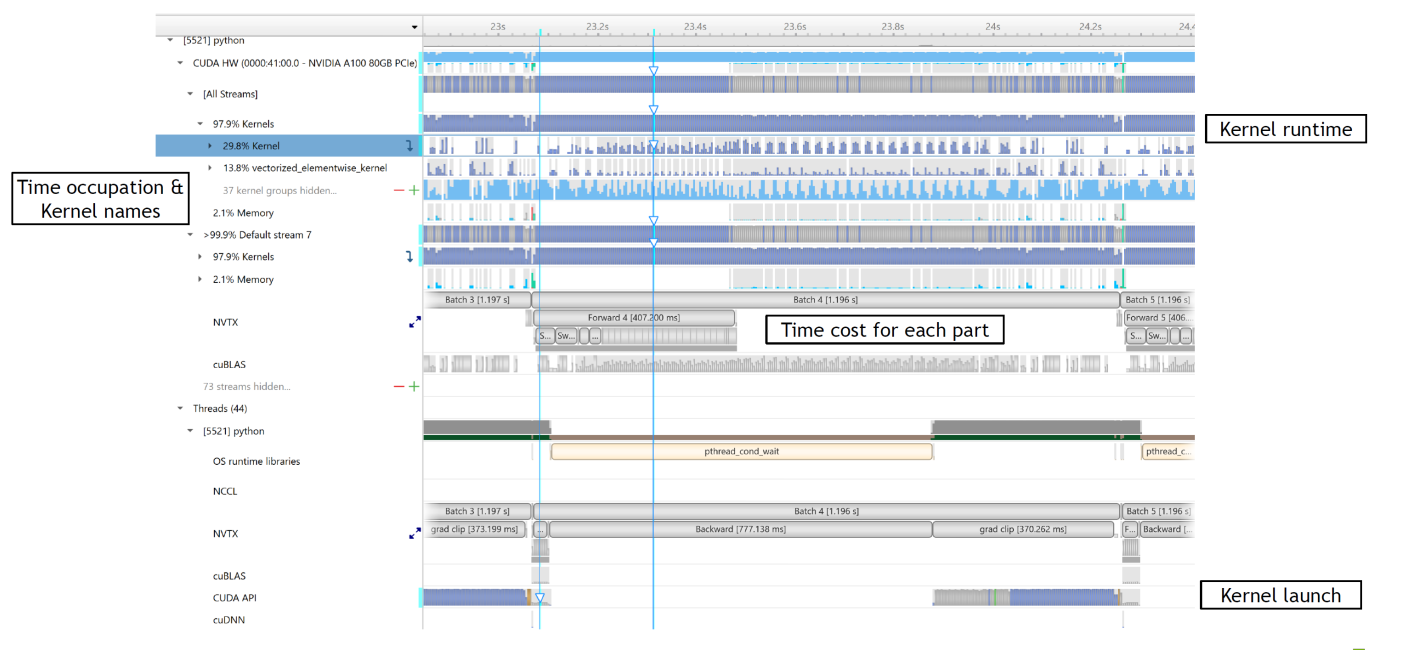Click the 23.4s mark on the time ruler
Viewport: 1405px width, 650px height.
point(695,27)
